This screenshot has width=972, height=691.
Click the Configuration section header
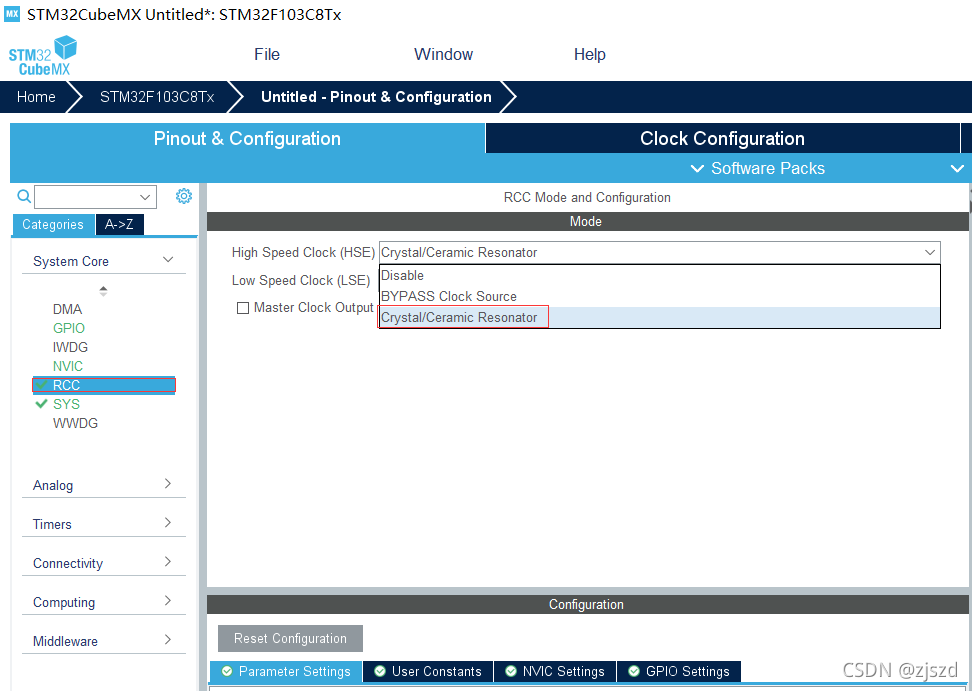pyautogui.click(x=587, y=604)
